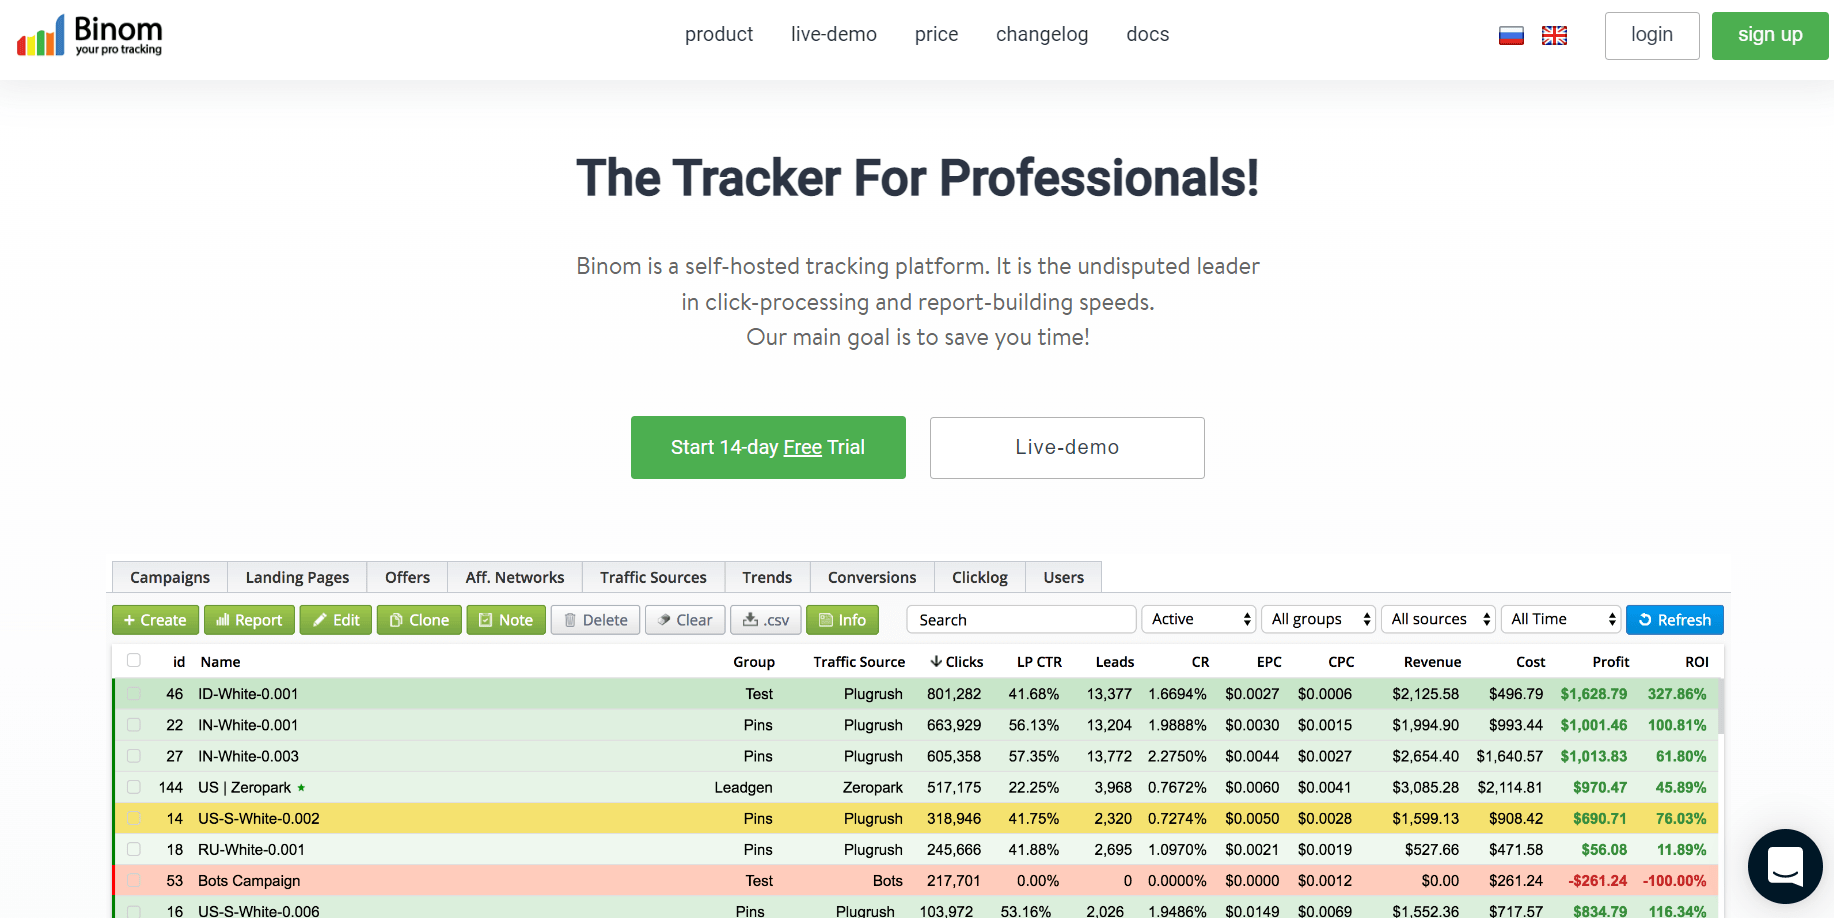Focus the campaign Search field
Viewport: 1834px width, 918px height.
1021,620
